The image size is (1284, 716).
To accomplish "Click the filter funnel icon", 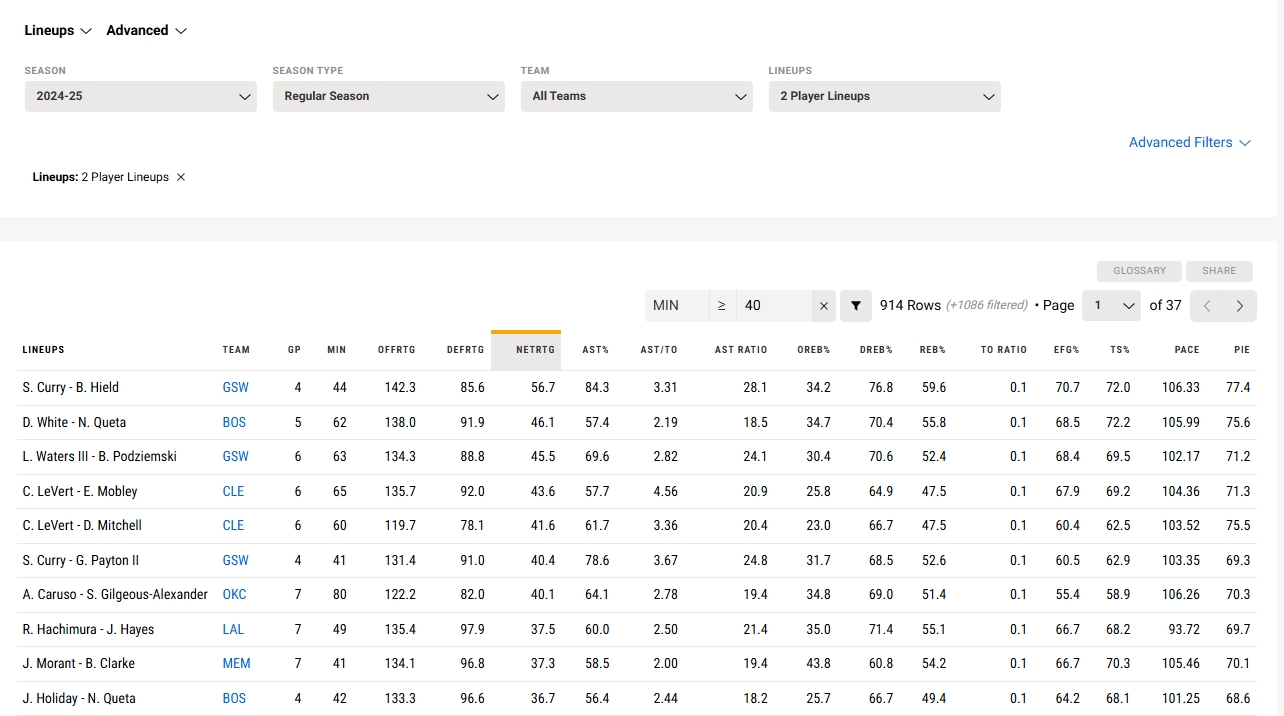I will tap(855, 306).
